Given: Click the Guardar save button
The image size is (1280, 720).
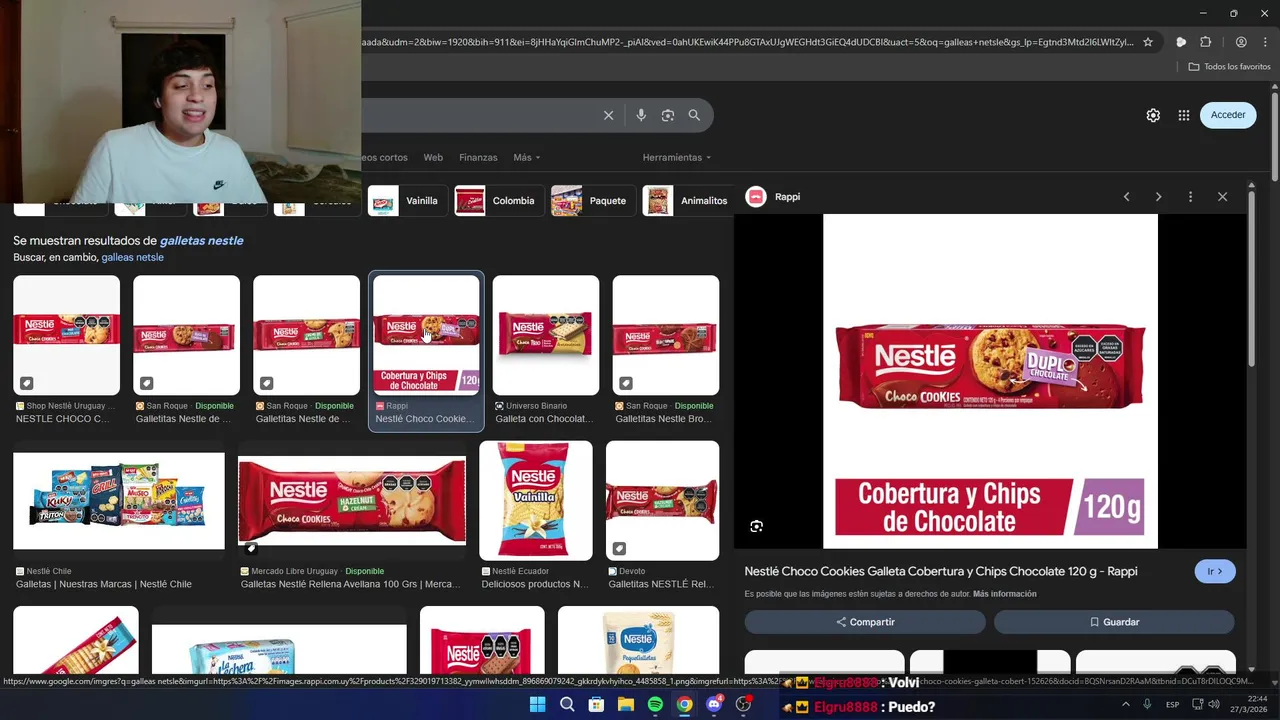Looking at the screenshot, I should coord(1114,622).
